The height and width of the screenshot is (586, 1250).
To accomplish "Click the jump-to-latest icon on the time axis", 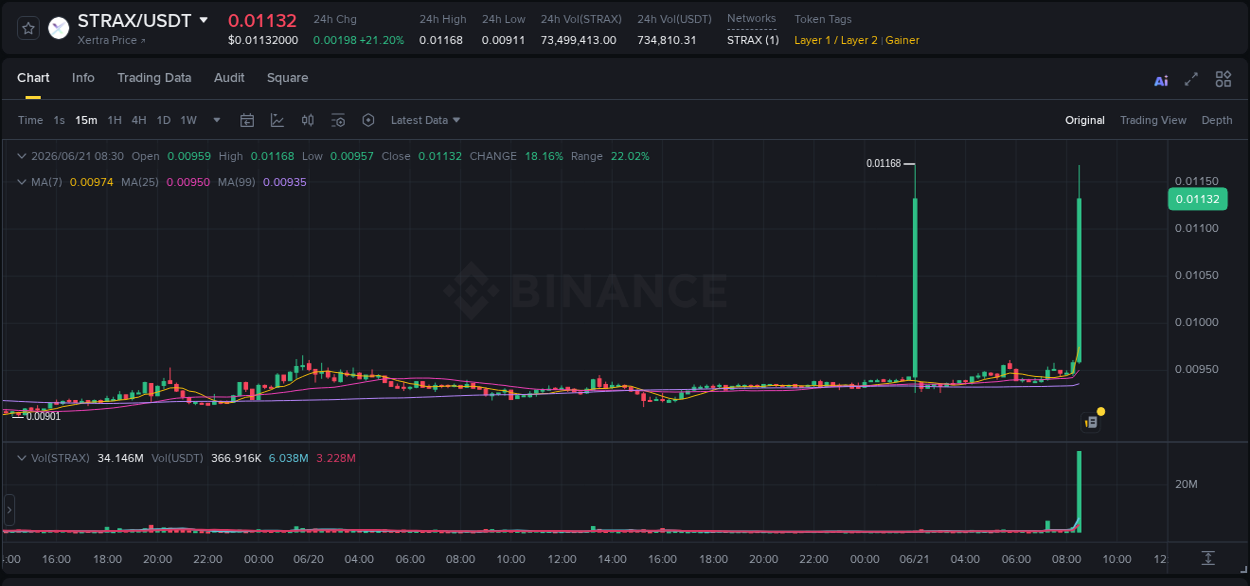I will 1208,558.
